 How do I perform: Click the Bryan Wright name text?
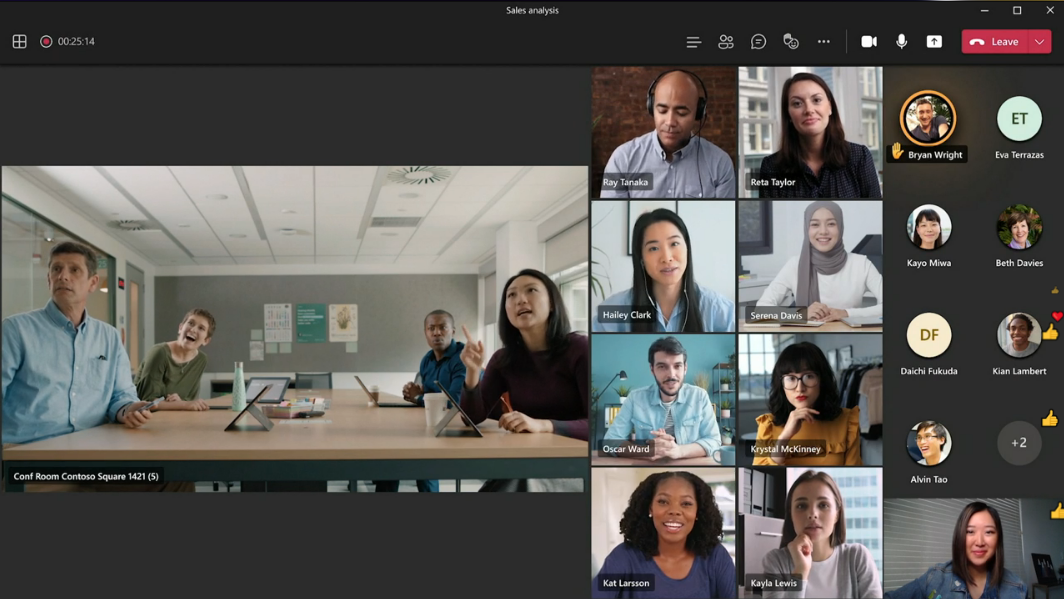(935, 155)
